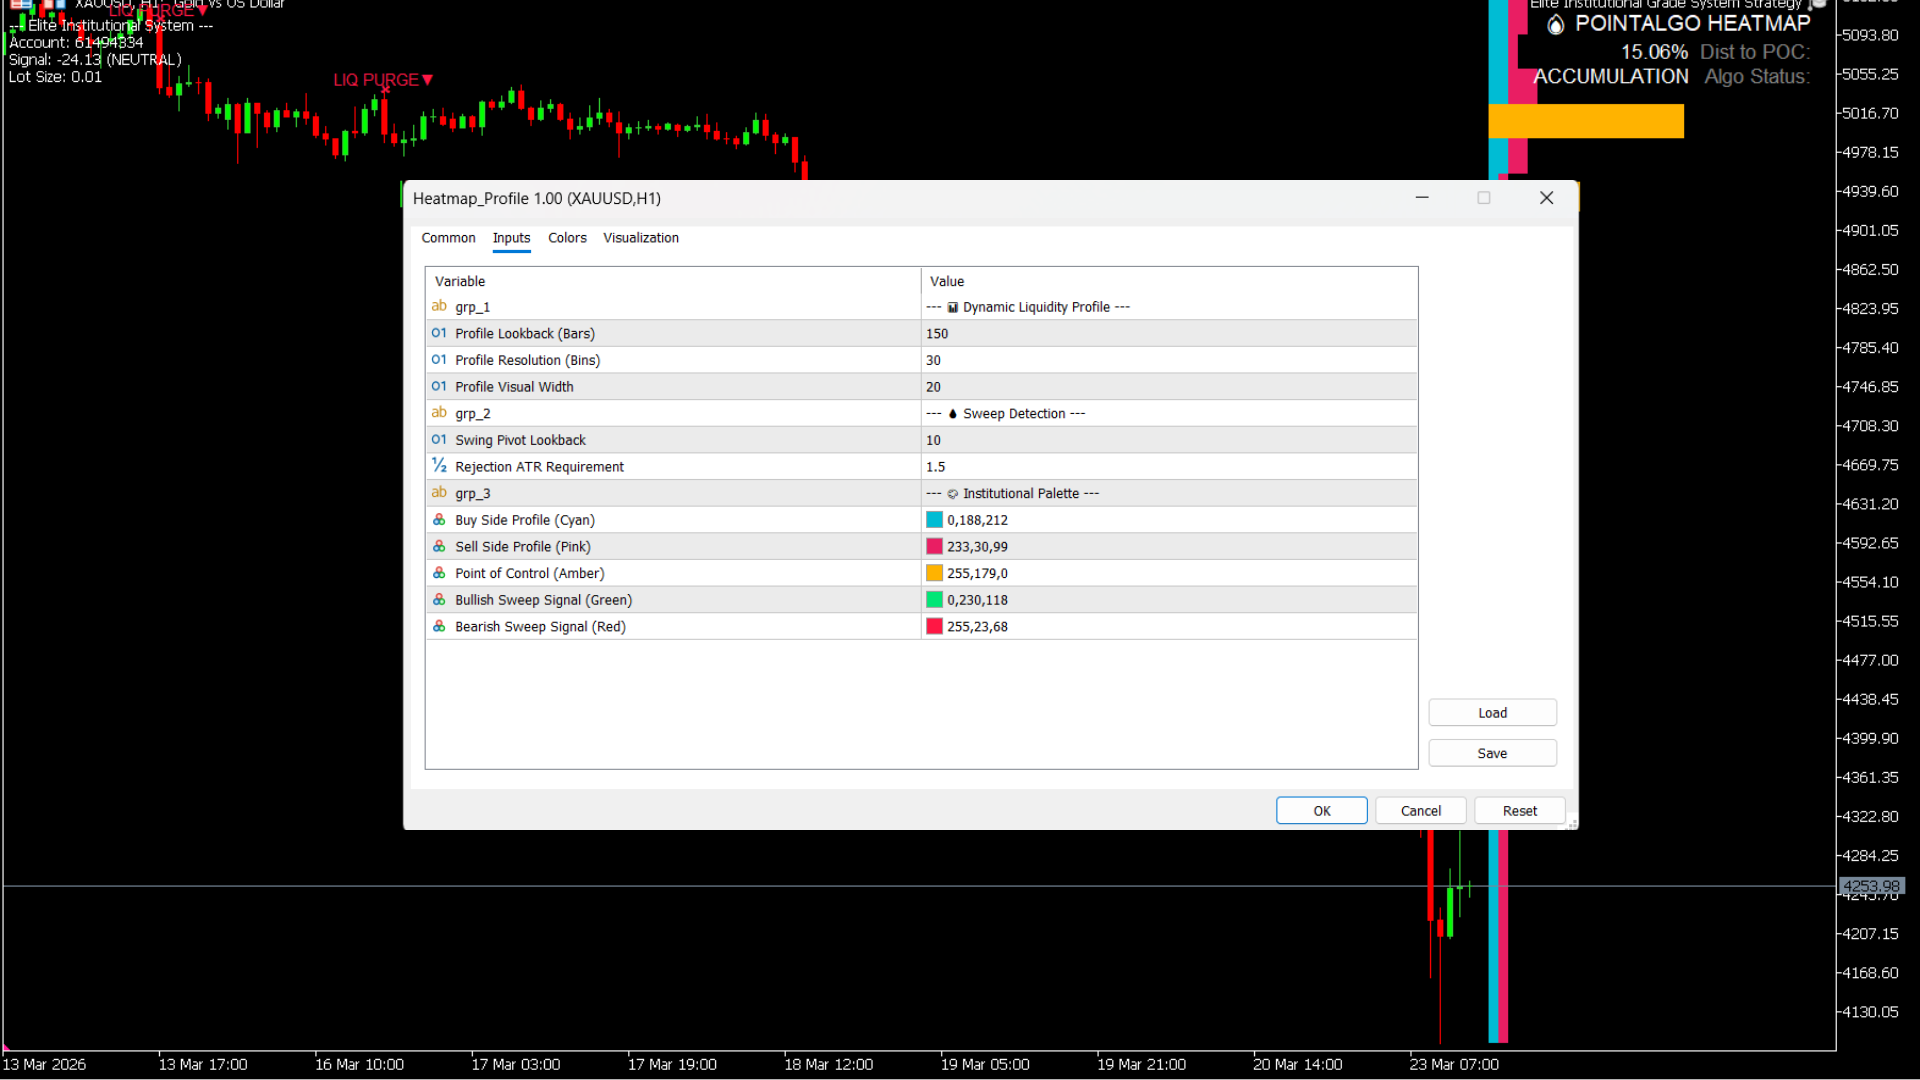This screenshot has width=1920, height=1080.
Task: Click the color icon beside Point of Control
Action: 439,573
